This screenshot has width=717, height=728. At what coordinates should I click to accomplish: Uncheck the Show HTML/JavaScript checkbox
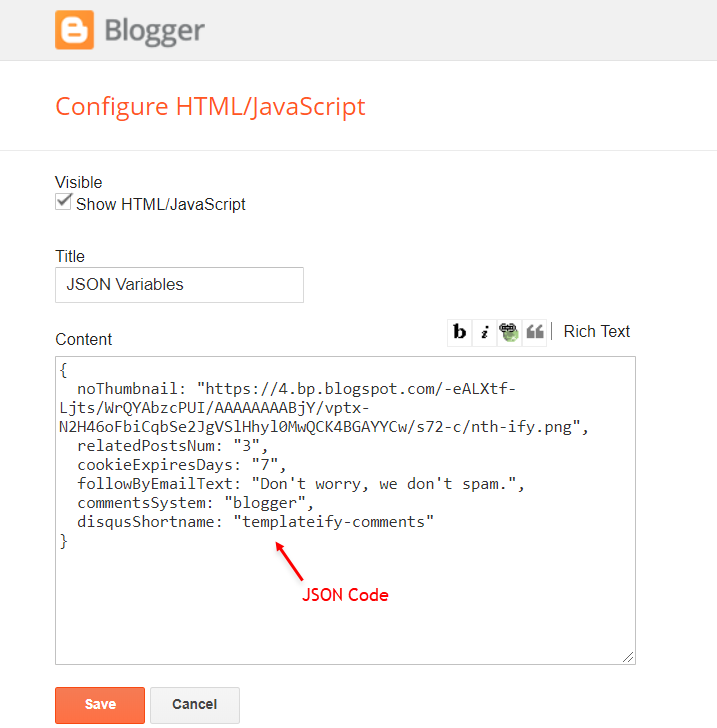63,202
